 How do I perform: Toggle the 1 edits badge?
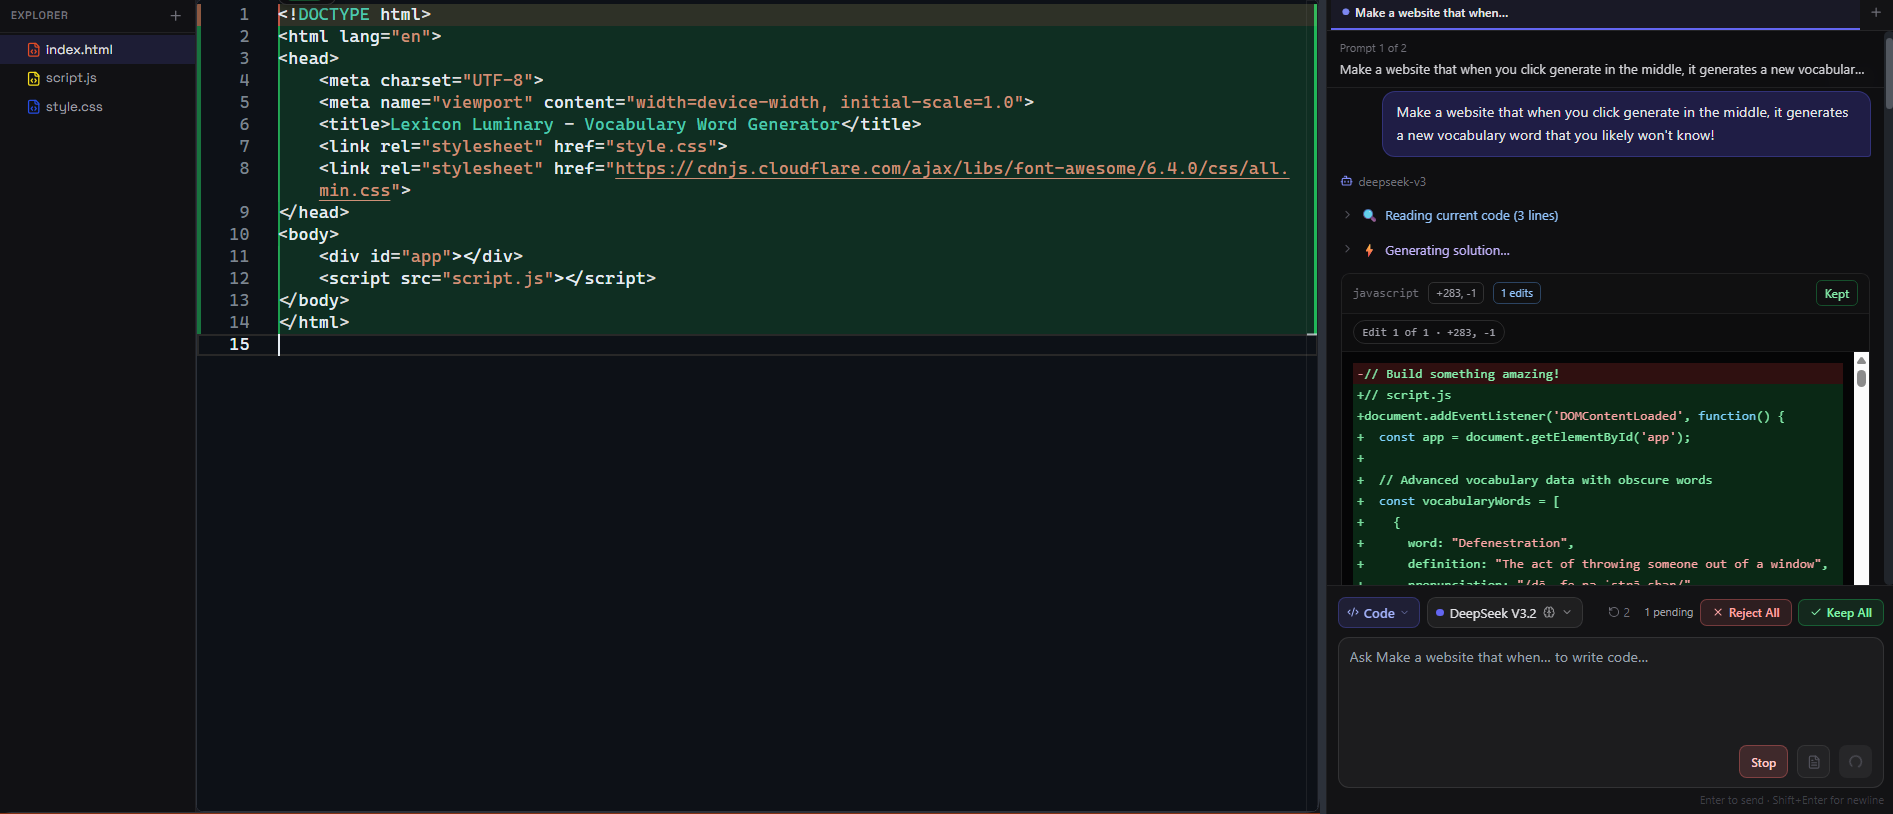(1516, 293)
